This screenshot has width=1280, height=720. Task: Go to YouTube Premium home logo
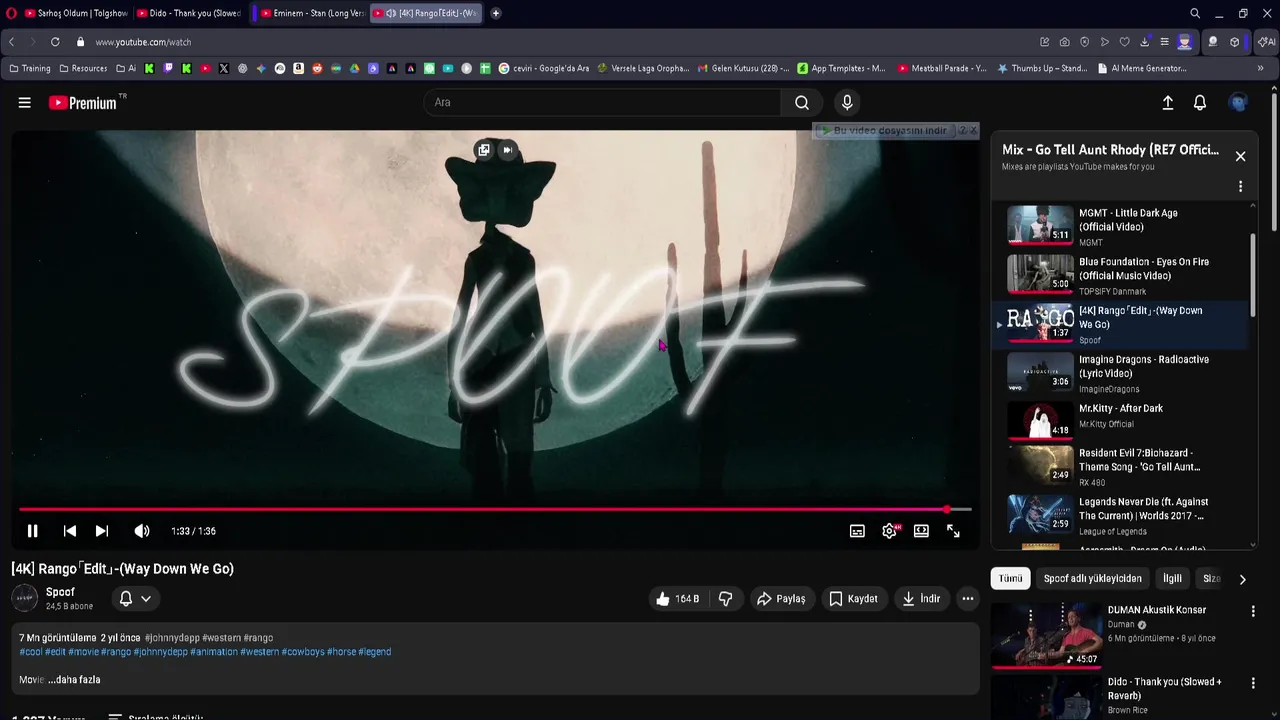pos(82,102)
